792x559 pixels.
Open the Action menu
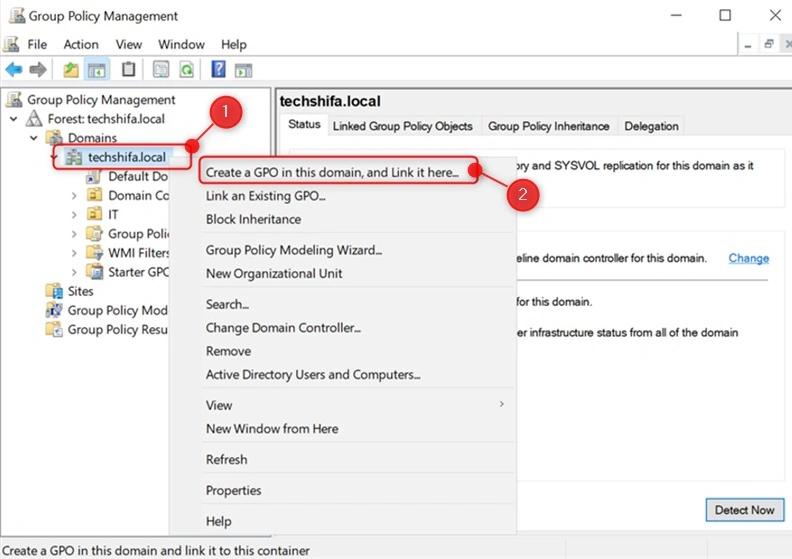(81, 44)
